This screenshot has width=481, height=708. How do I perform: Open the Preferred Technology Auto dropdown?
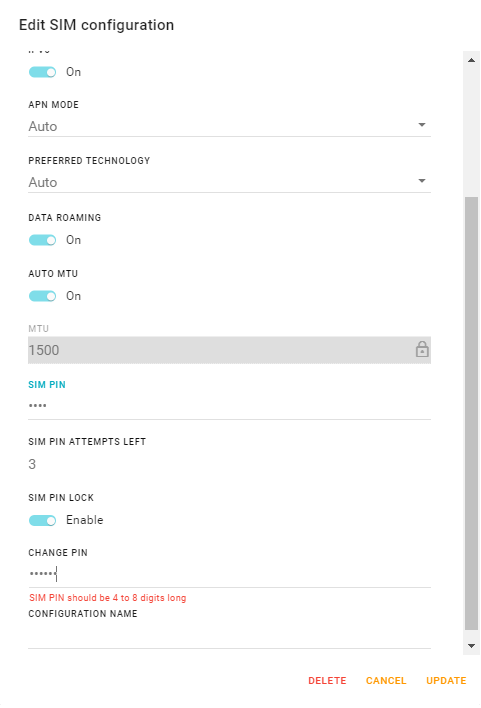(229, 182)
